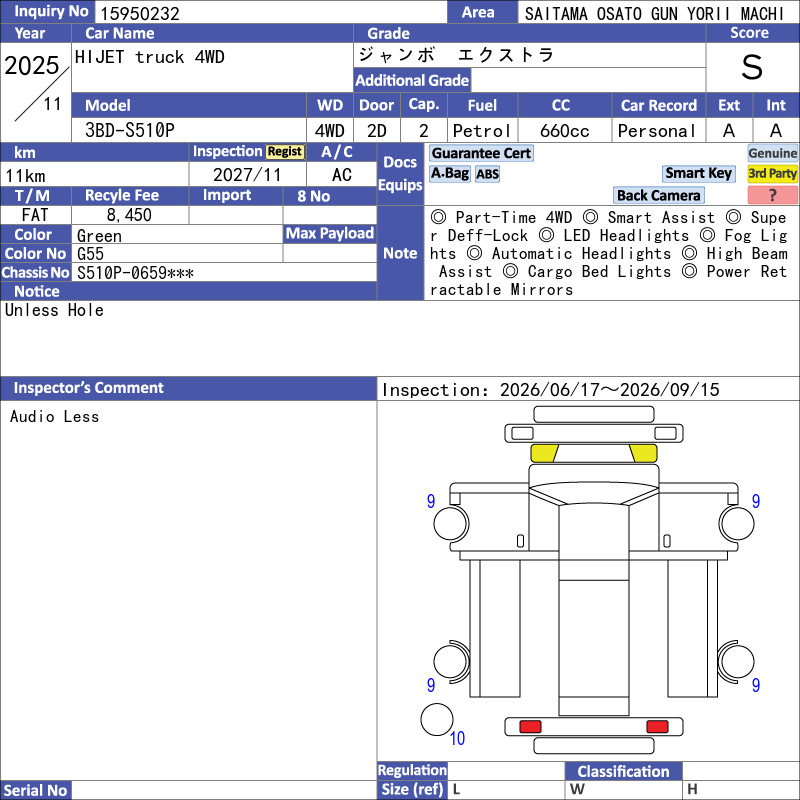The image size is (800, 800).
Task: Click the yellow Regist label
Action: tap(285, 152)
